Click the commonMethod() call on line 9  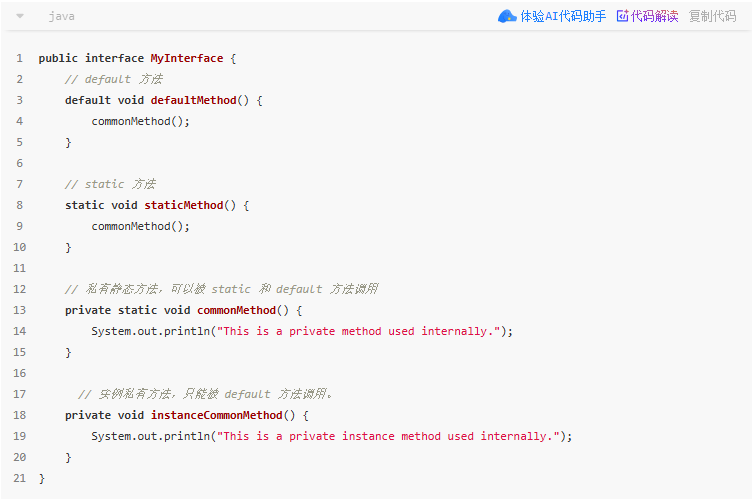pos(141,226)
